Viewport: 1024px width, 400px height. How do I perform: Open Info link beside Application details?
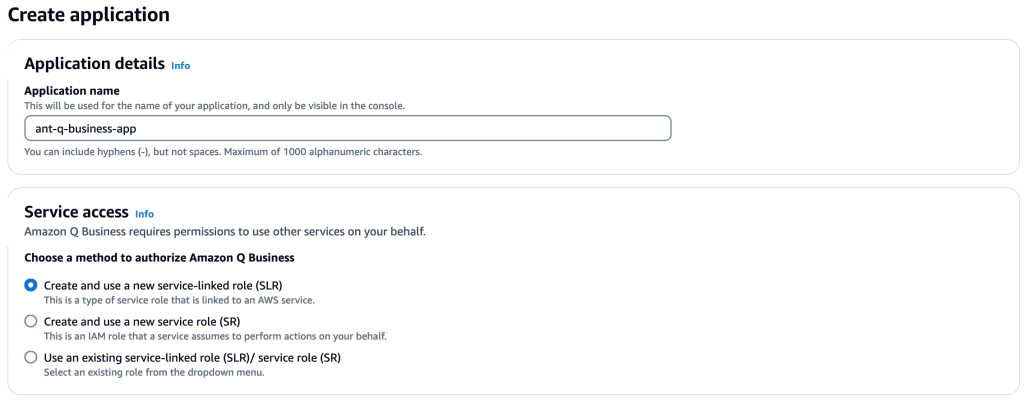(x=180, y=65)
